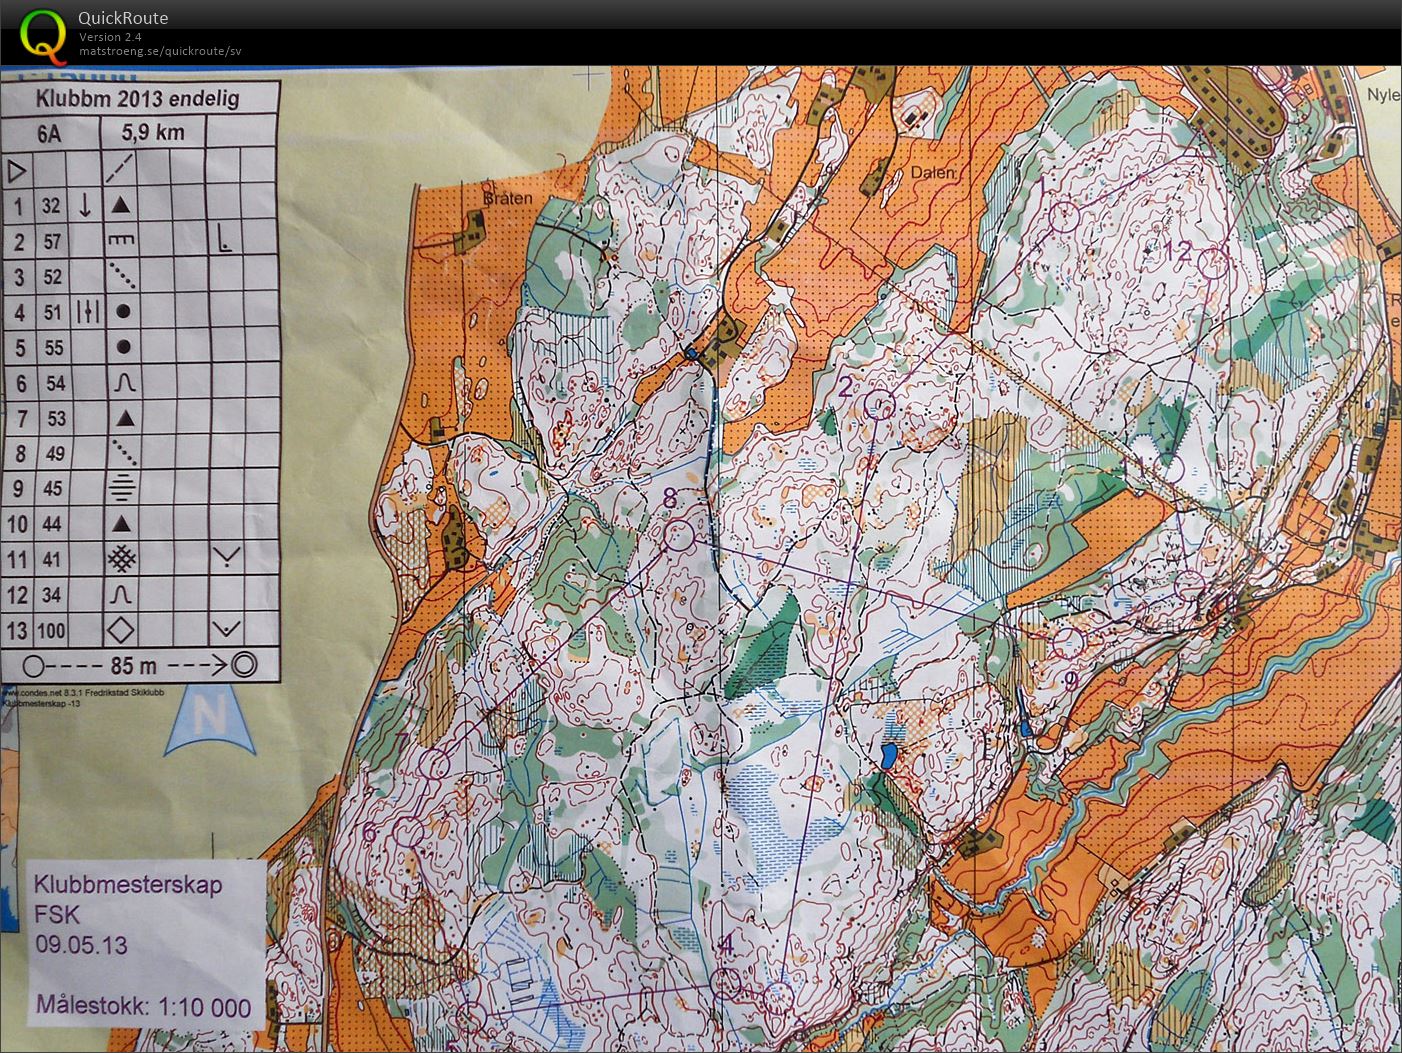Click the double-circle finish symbol in the table
The height and width of the screenshot is (1053, 1402).
[244, 663]
